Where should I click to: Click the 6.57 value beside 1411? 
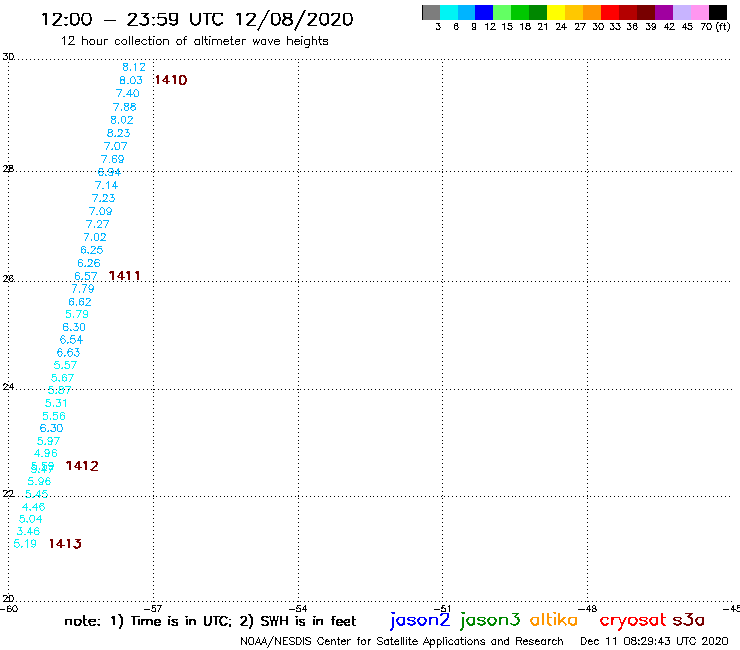(86, 276)
